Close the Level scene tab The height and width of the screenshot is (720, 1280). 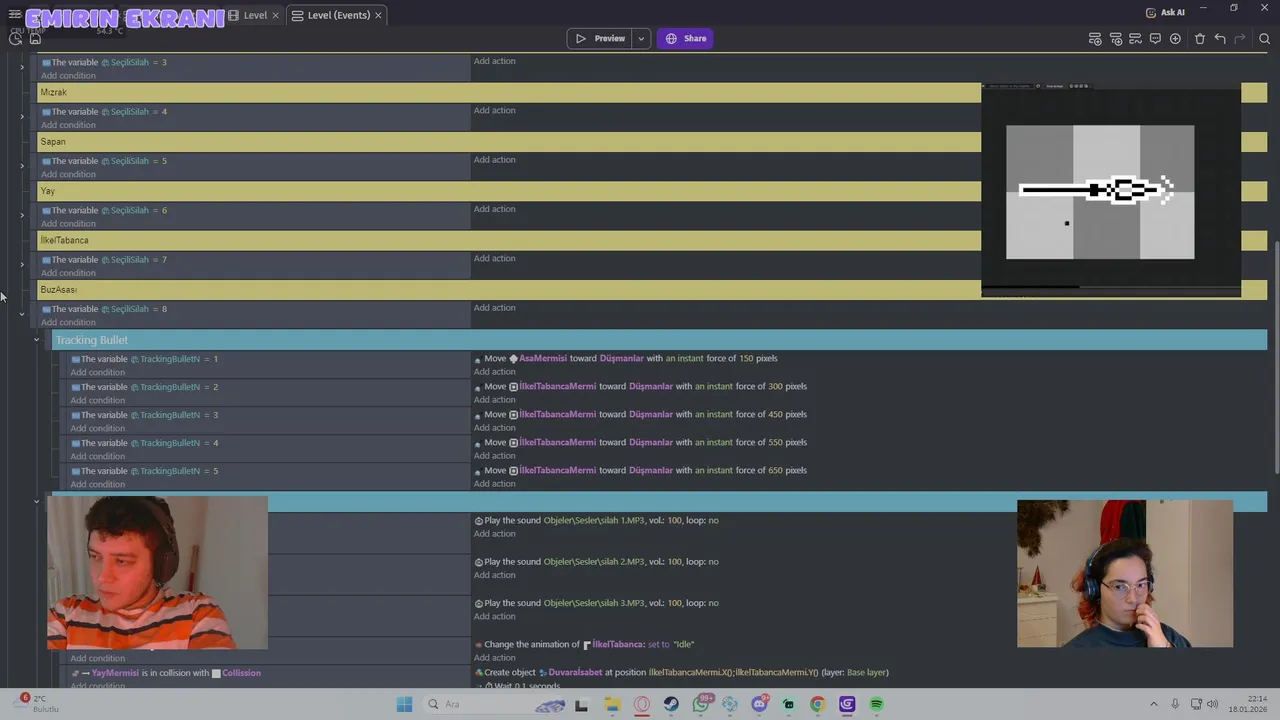(277, 15)
